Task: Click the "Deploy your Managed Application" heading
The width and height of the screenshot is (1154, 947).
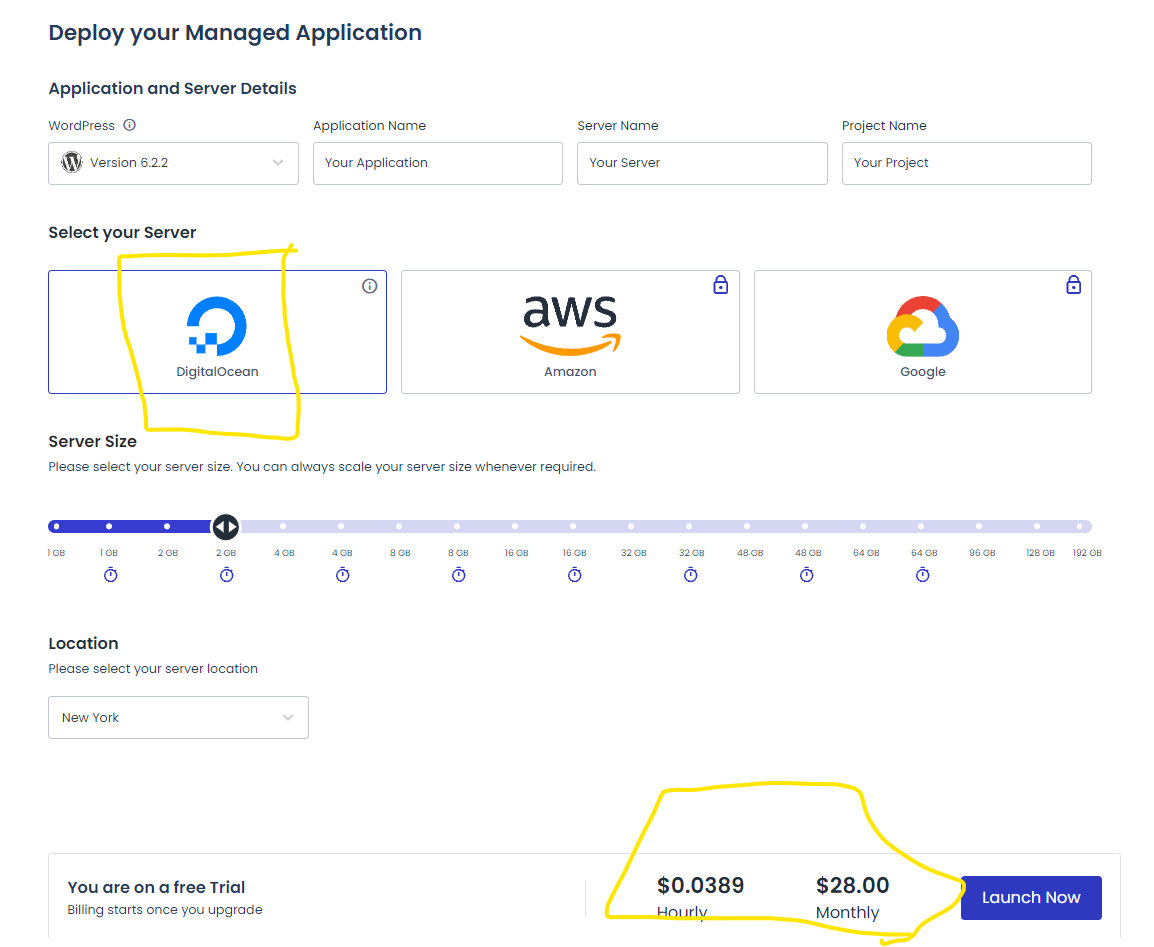Action: 235,33
